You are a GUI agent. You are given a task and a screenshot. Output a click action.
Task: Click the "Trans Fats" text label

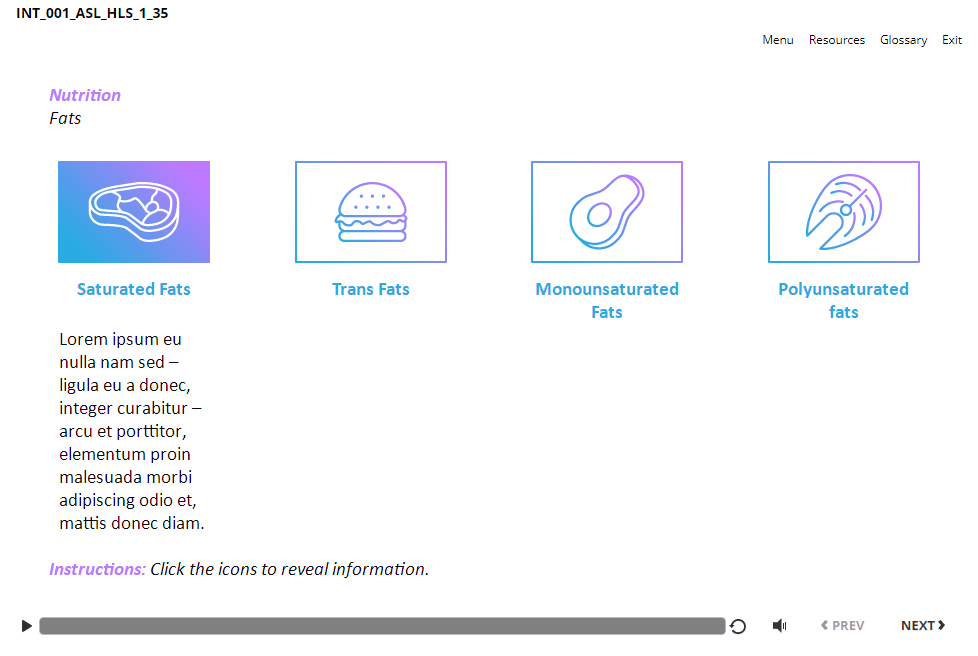(371, 289)
